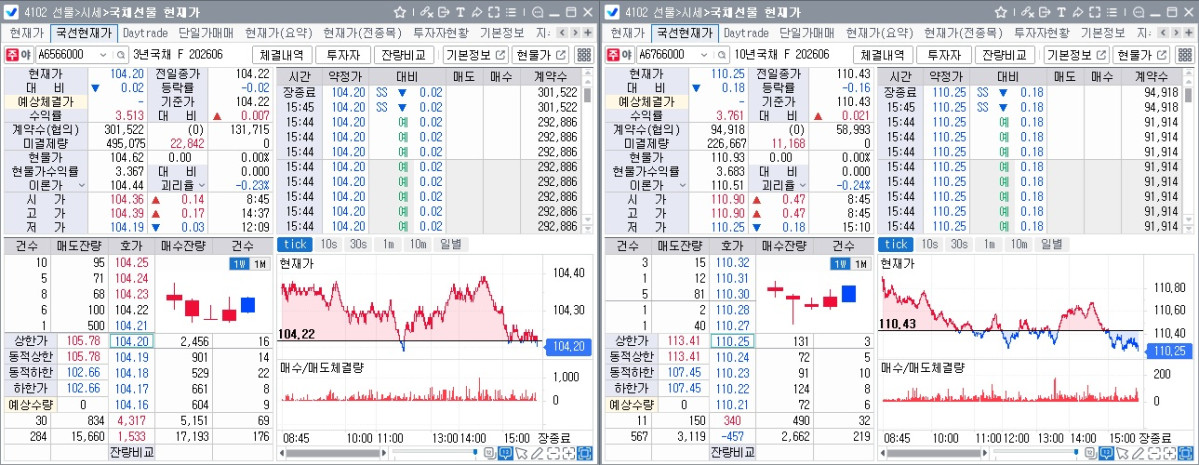Open code dropdown for A6766000
This screenshot has width=1199, height=465.
[x=703, y=55]
